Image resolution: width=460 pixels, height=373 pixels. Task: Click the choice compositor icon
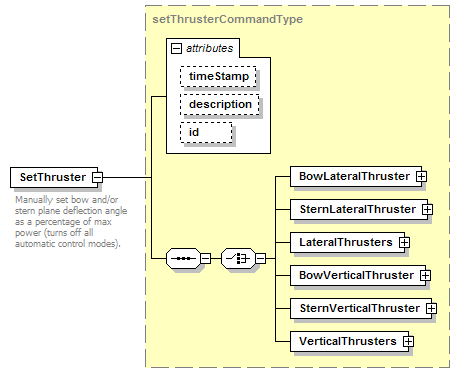pyautogui.click(x=238, y=258)
